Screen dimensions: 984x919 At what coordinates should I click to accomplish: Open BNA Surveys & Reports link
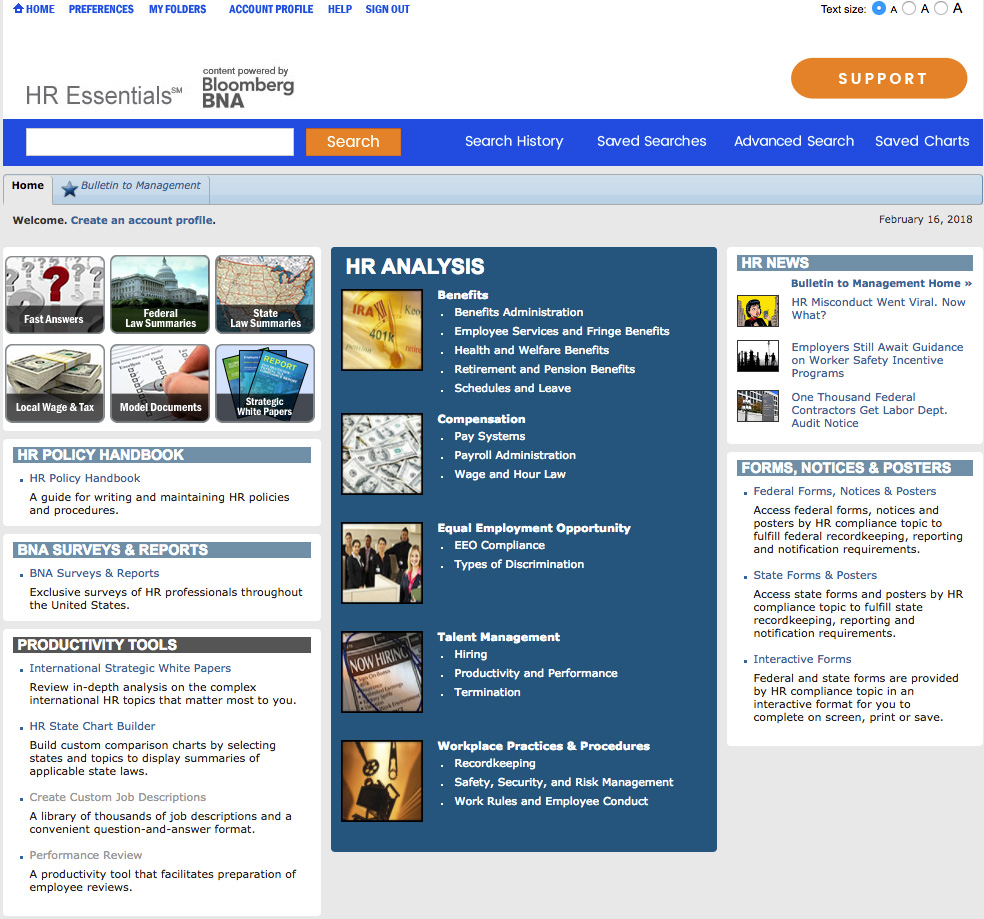tap(94, 573)
